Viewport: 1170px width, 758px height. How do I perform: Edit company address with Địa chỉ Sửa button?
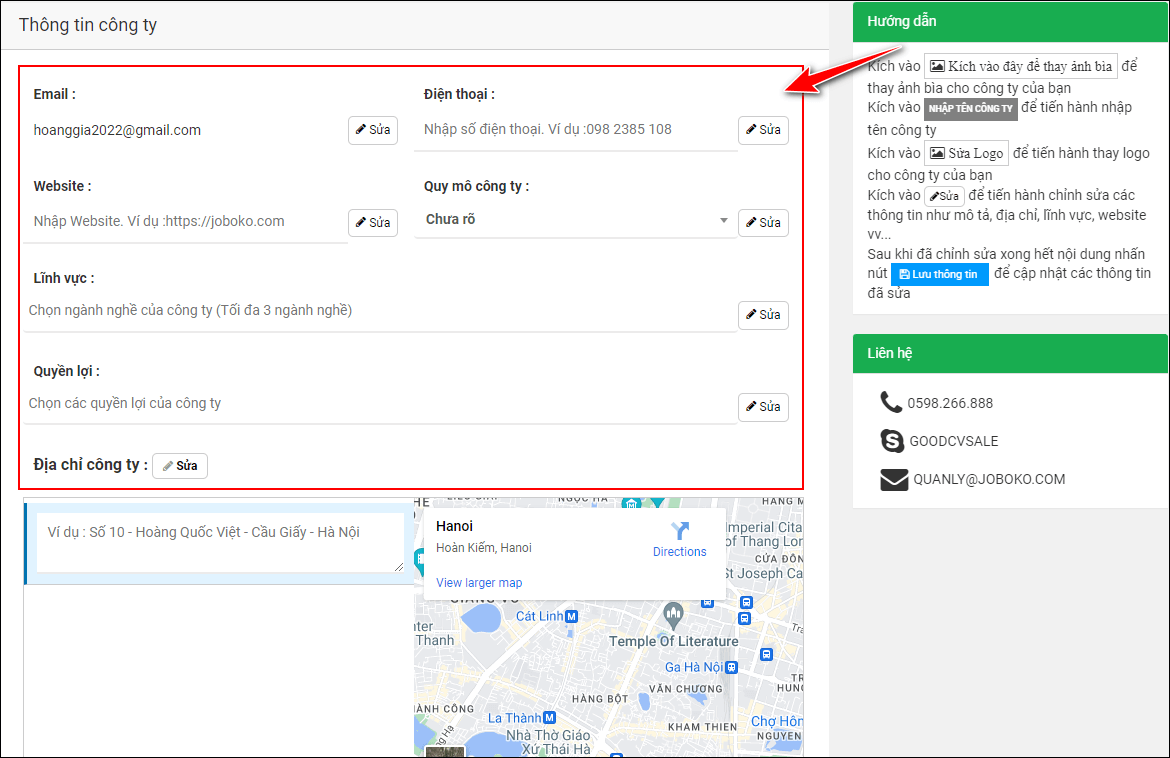tap(180, 466)
